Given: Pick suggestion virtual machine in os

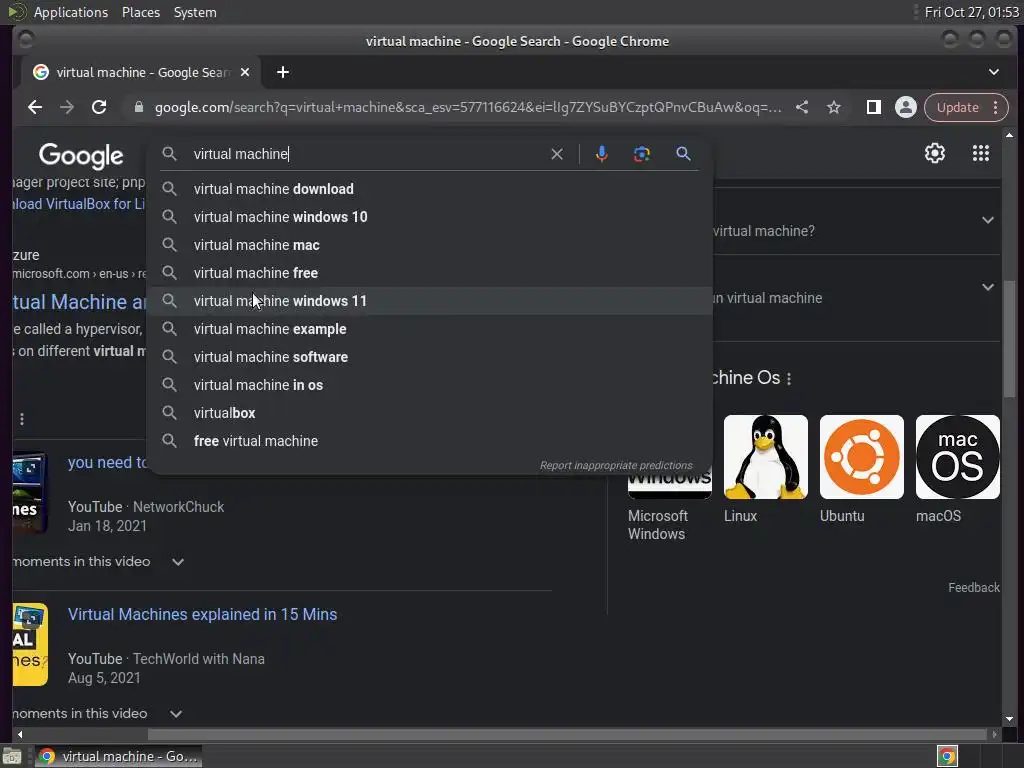Looking at the screenshot, I should coord(430,385).
